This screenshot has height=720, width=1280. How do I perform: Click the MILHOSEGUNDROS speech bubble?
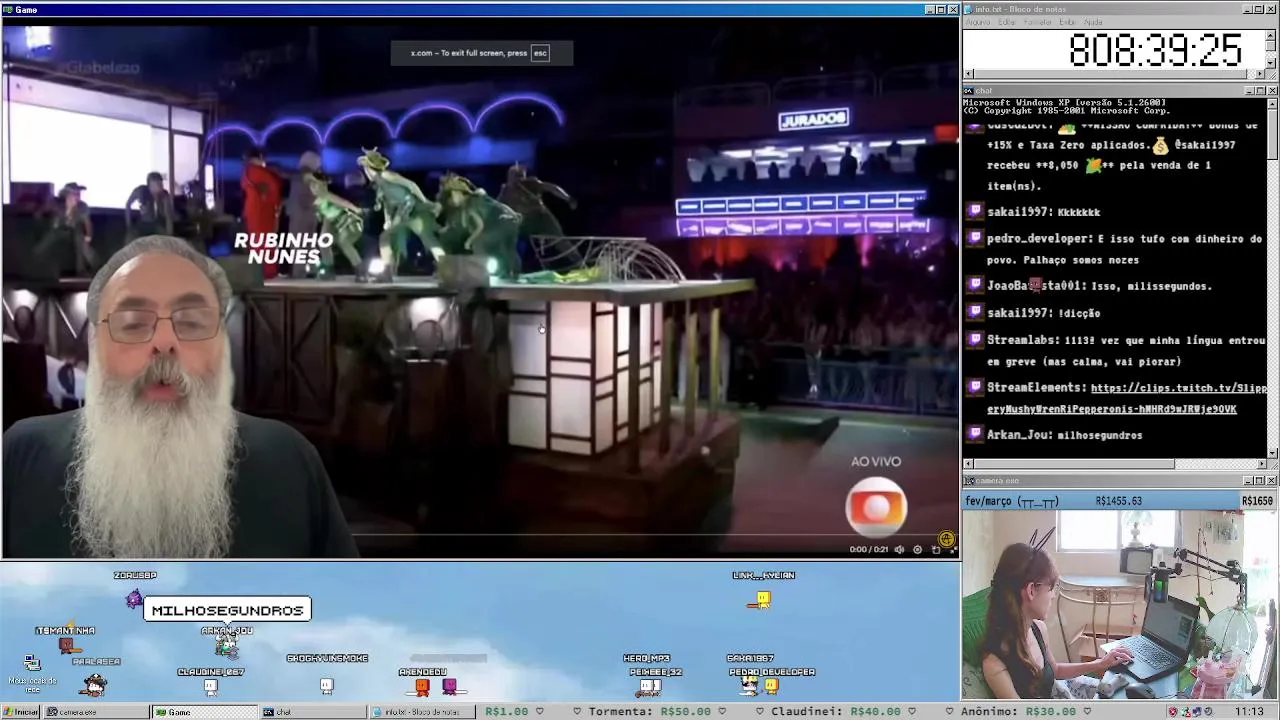[227, 610]
